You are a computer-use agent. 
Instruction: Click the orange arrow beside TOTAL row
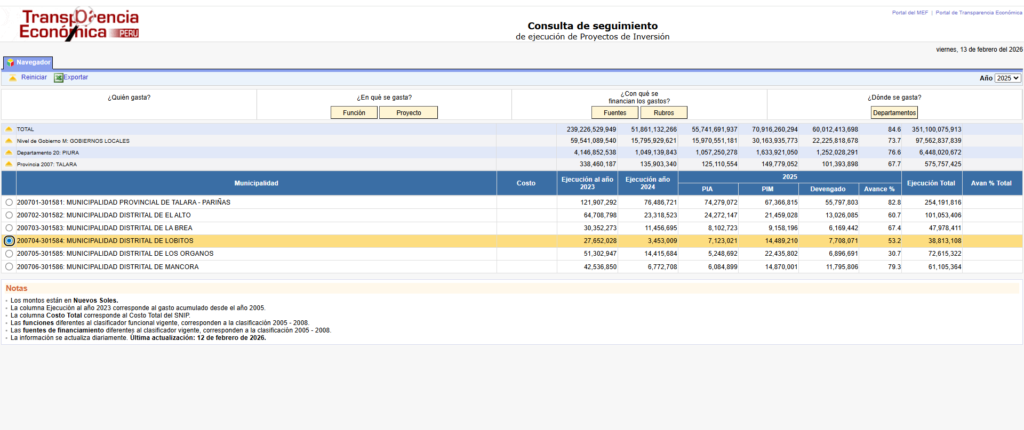coord(9,129)
